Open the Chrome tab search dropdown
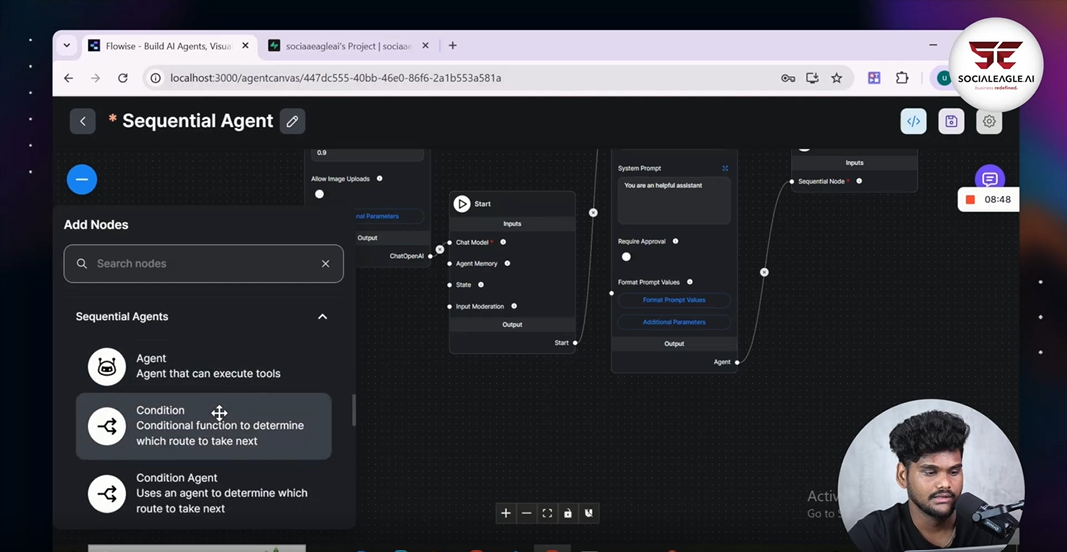The image size is (1067, 552). (67, 46)
